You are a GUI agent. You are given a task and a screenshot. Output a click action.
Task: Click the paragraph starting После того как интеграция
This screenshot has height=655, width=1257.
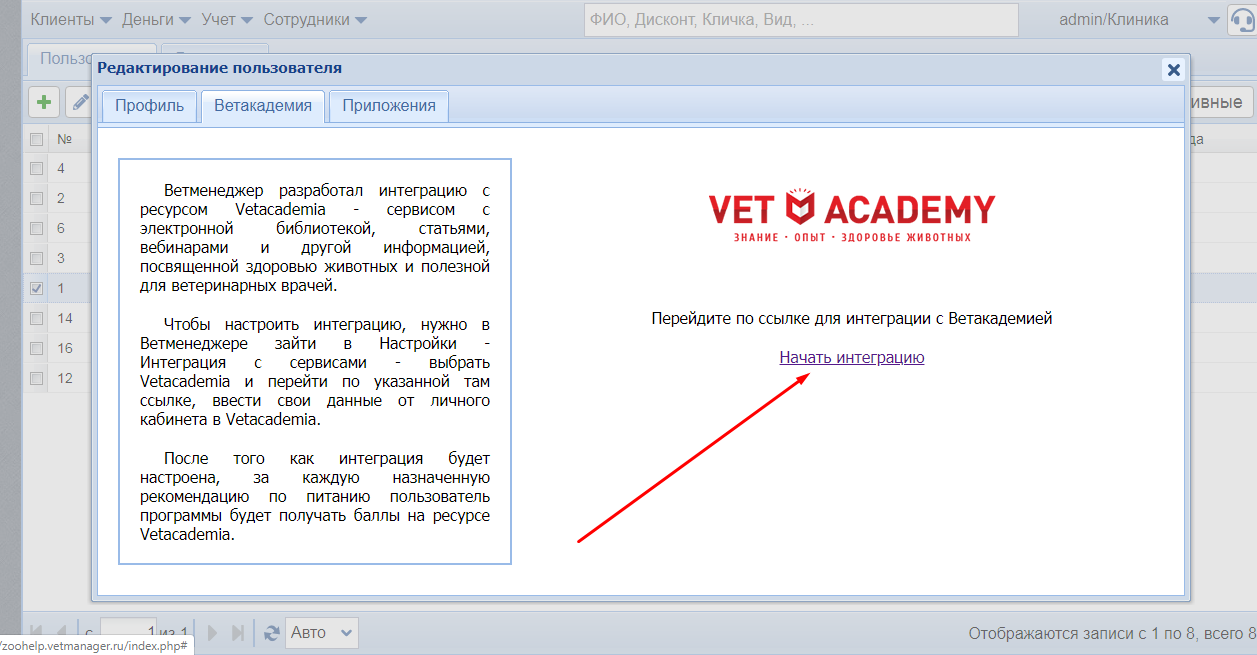315,496
